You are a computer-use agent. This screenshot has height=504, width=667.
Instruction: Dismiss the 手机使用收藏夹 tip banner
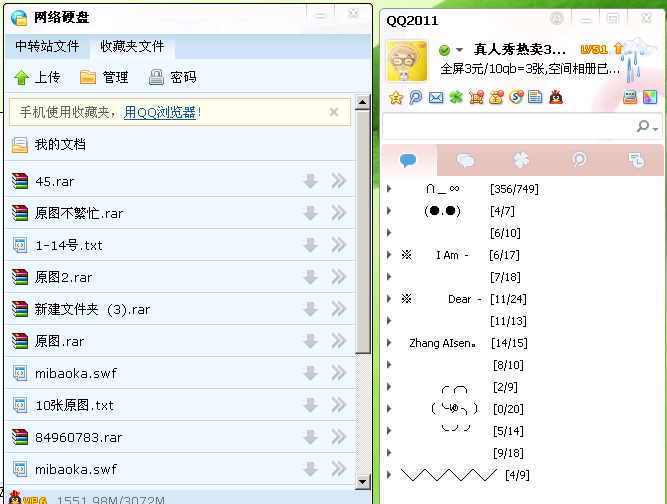[334, 112]
